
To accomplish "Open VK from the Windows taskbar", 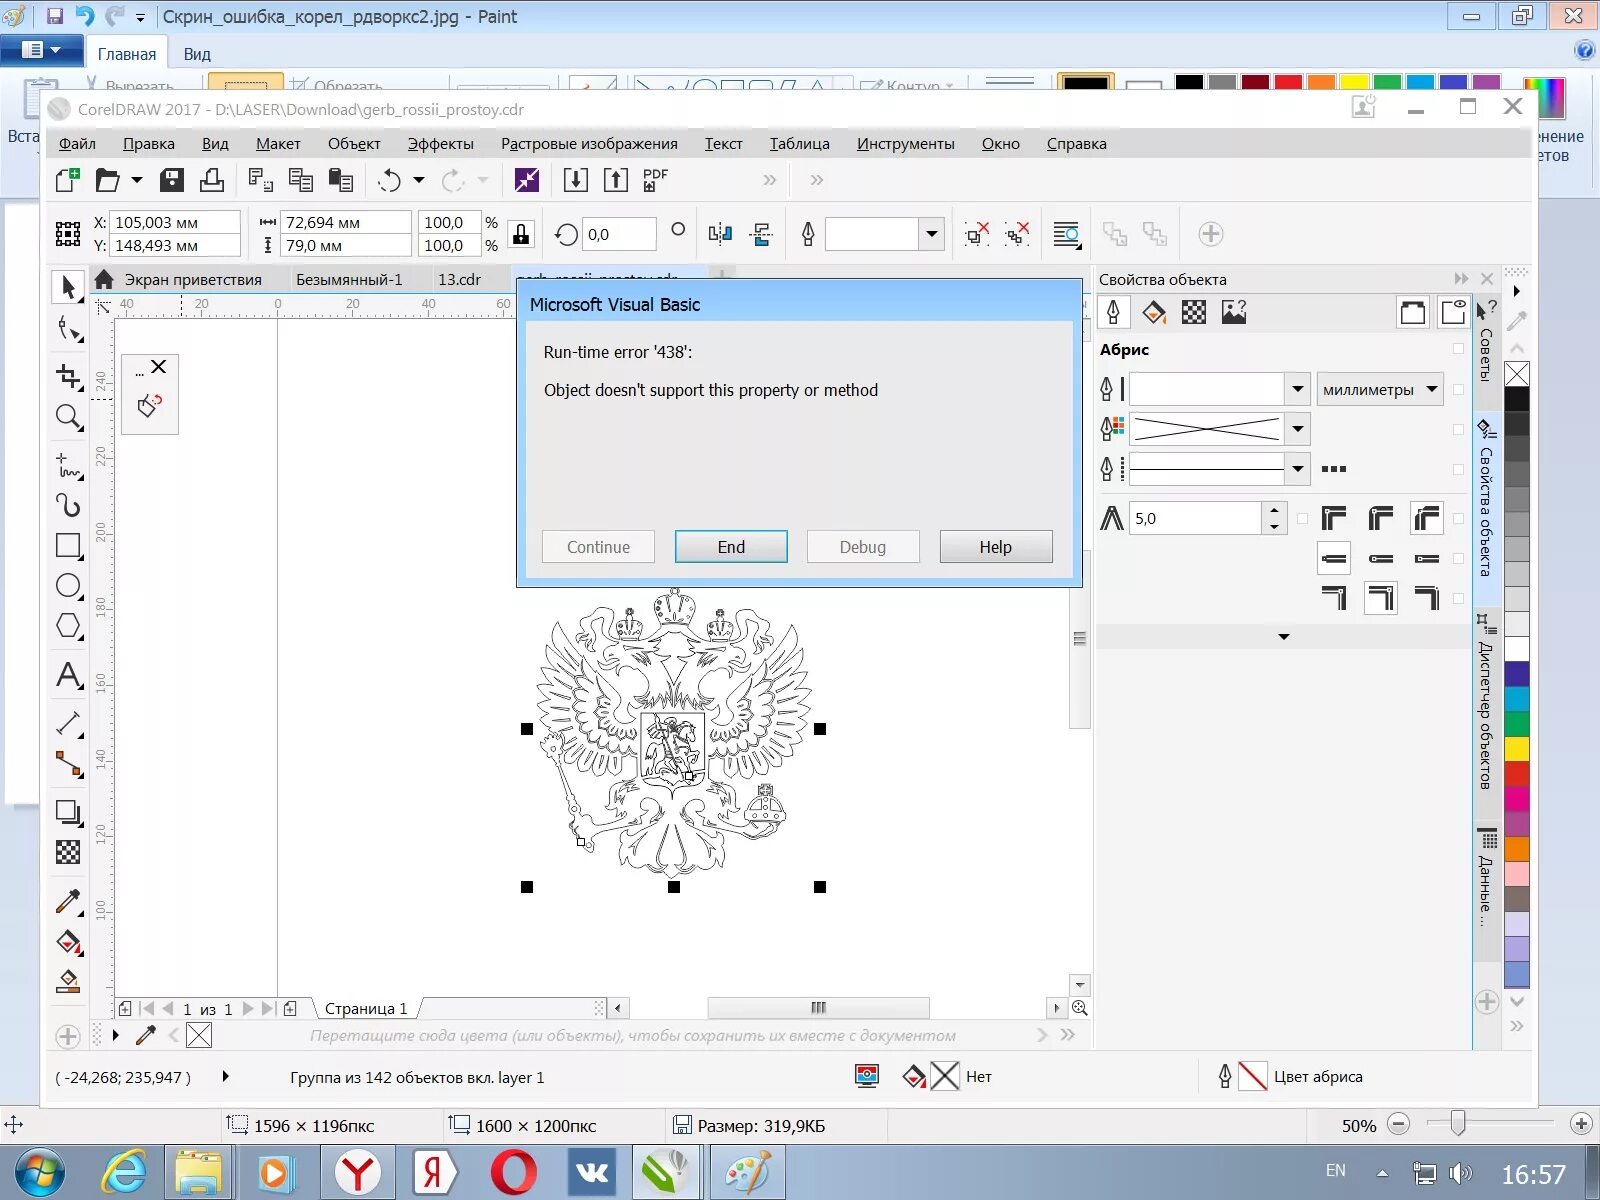I will click(x=592, y=1172).
